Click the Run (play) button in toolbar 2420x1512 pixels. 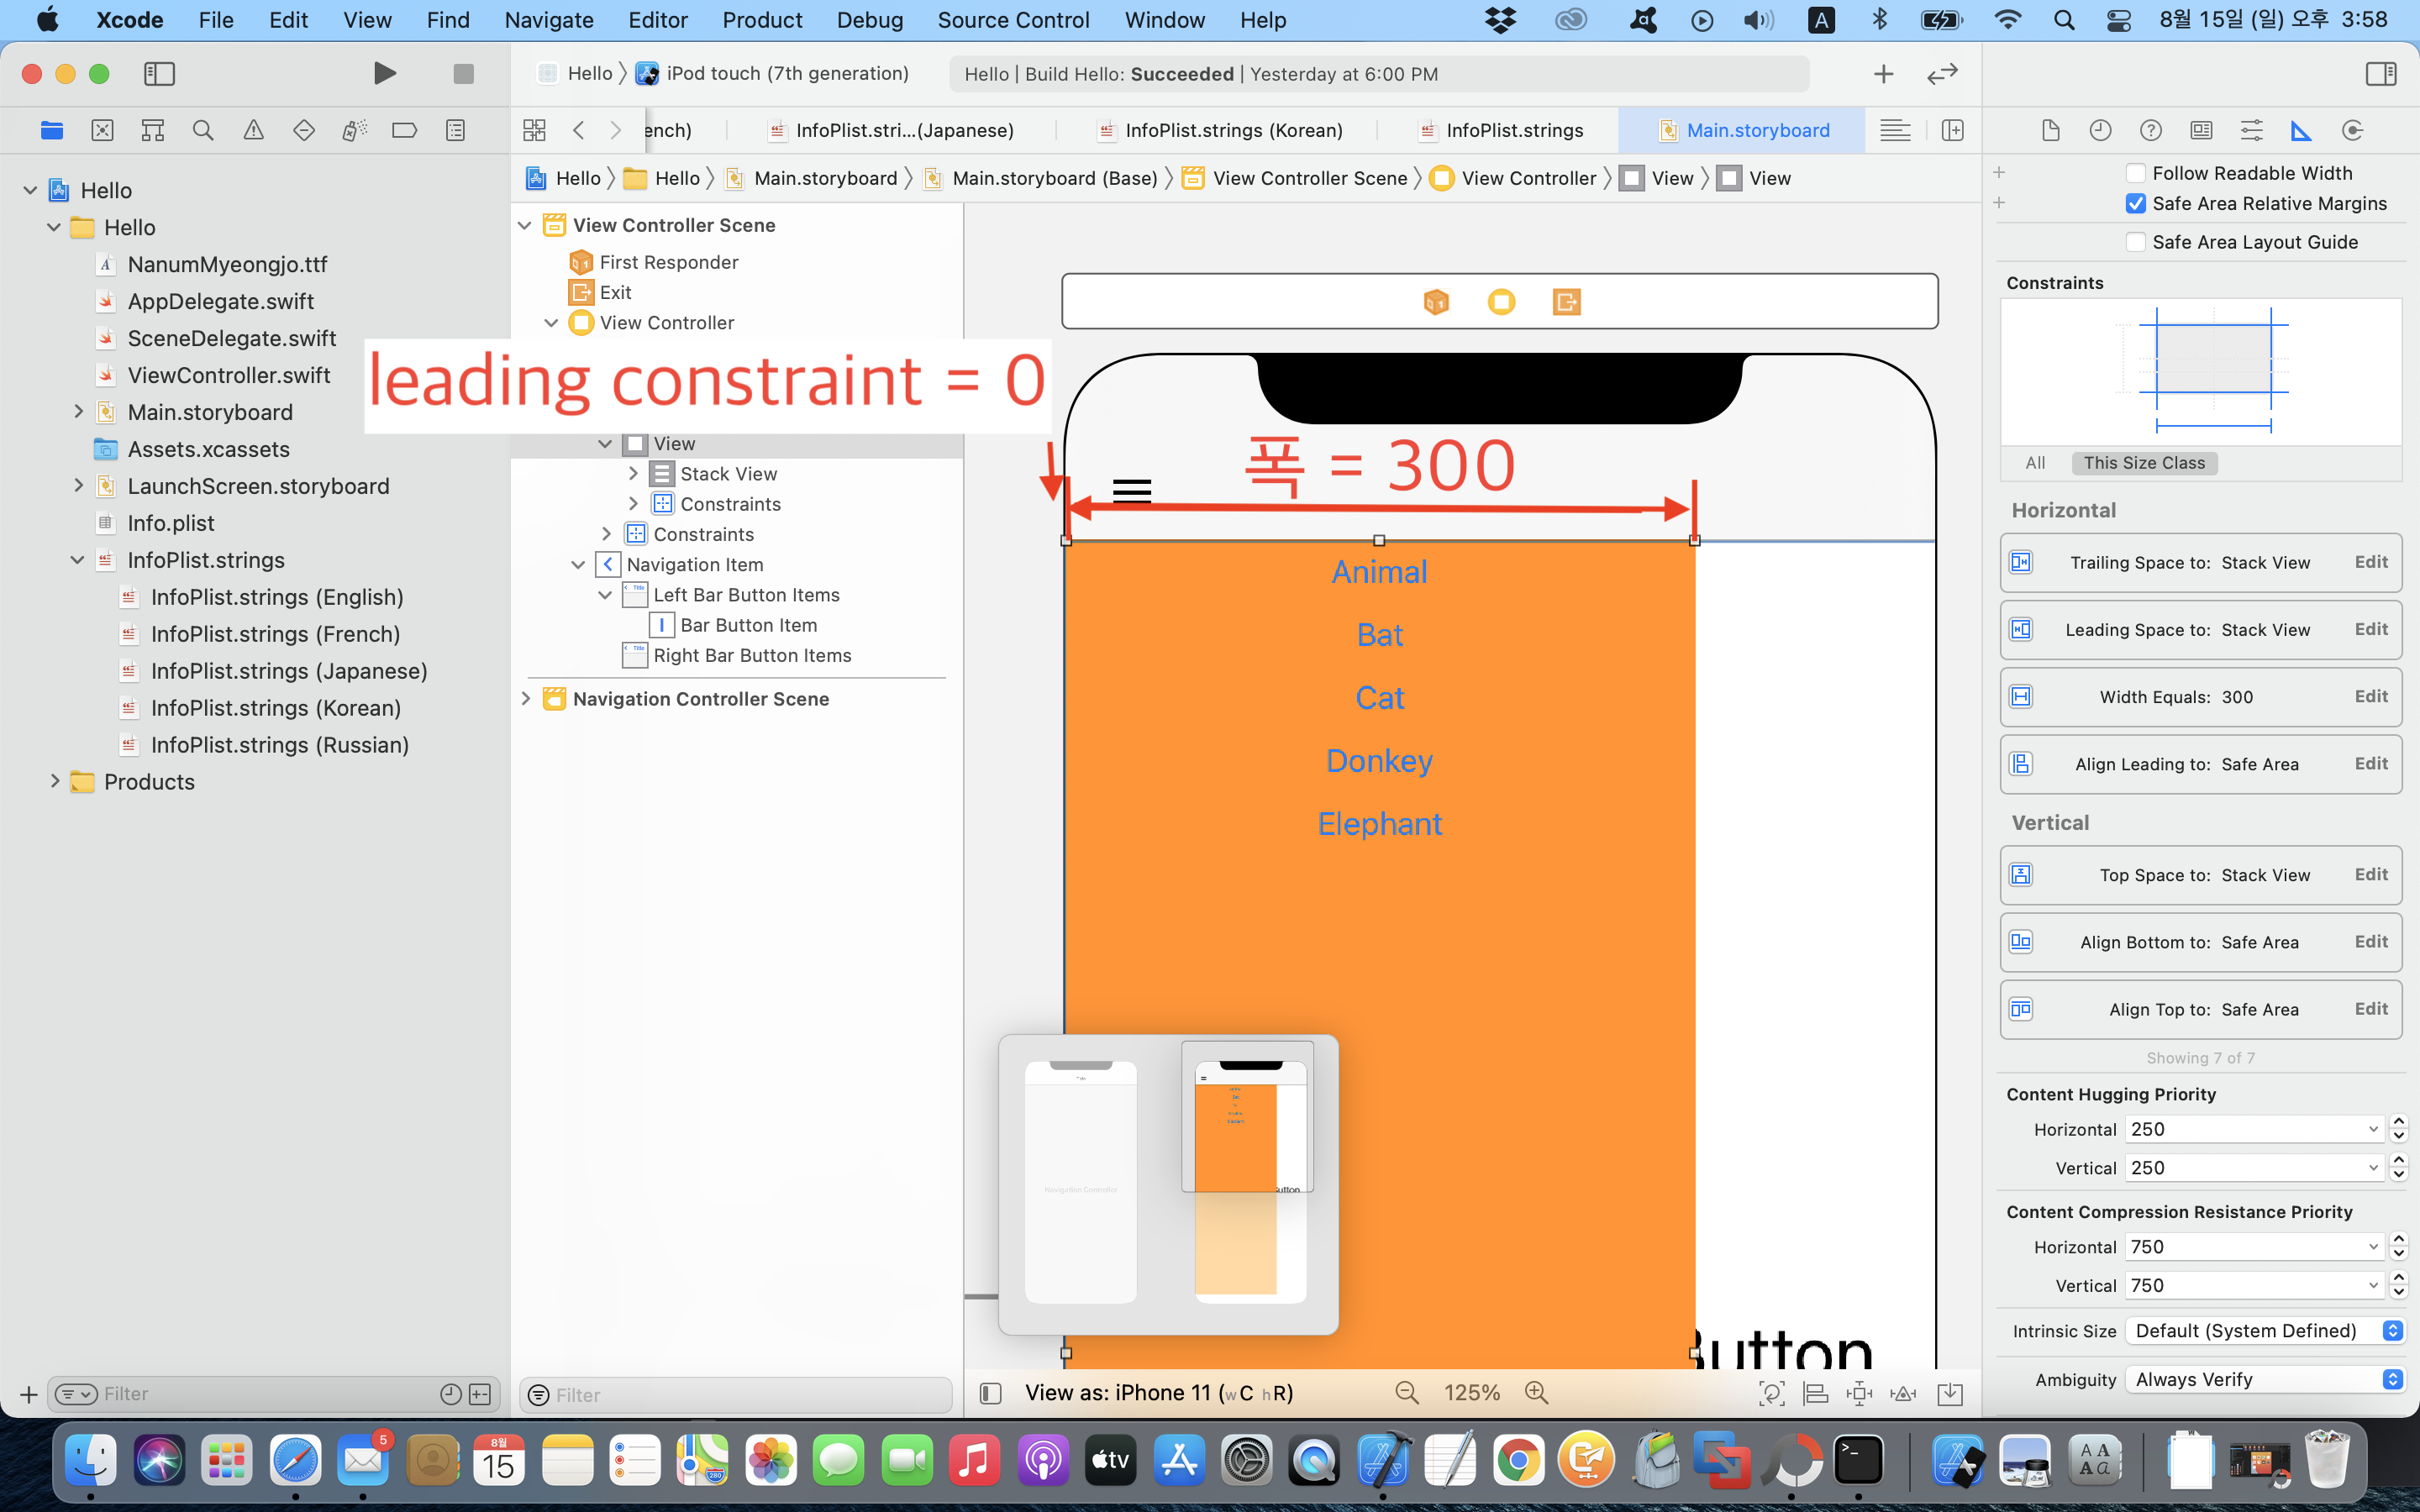[x=384, y=73]
